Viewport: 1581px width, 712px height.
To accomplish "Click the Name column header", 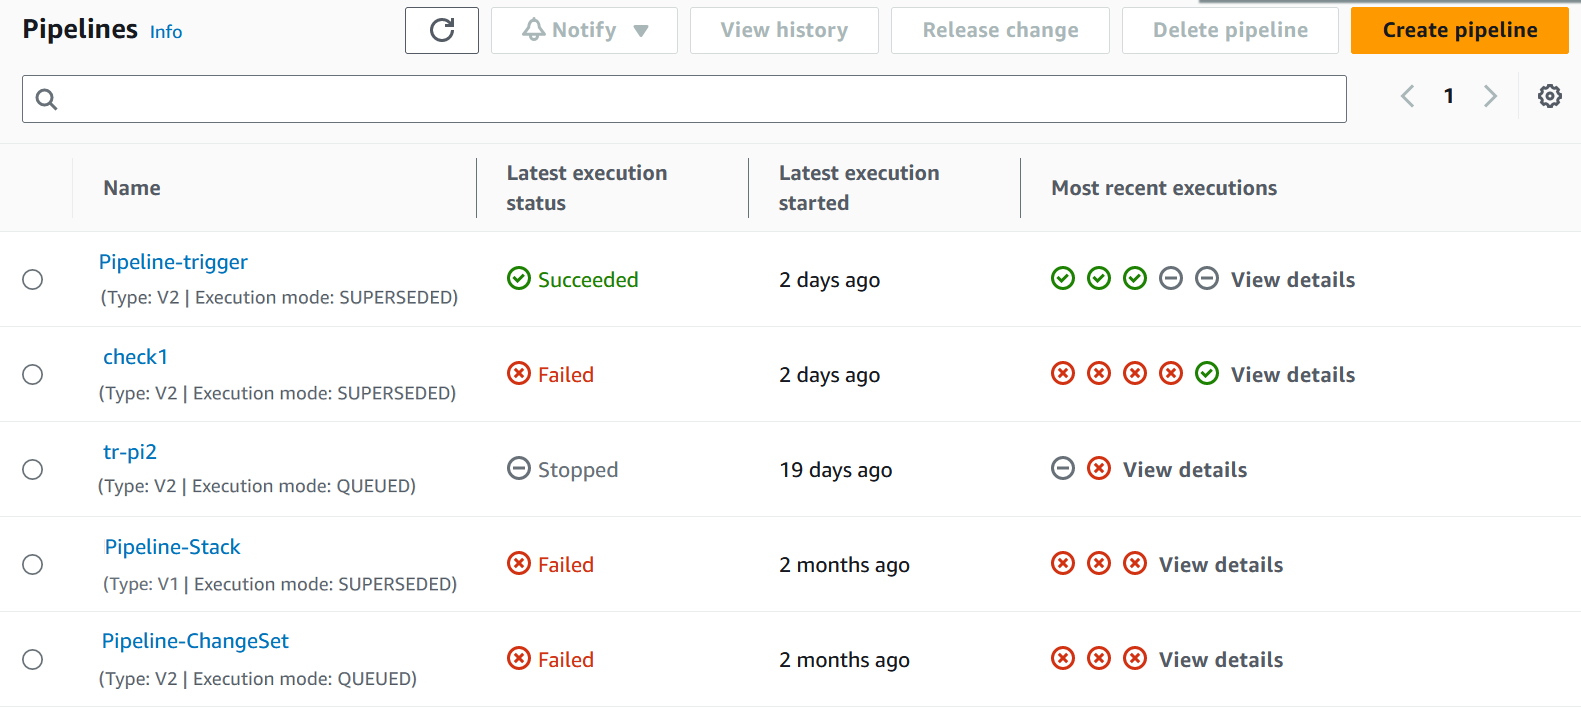I will click(x=131, y=187).
